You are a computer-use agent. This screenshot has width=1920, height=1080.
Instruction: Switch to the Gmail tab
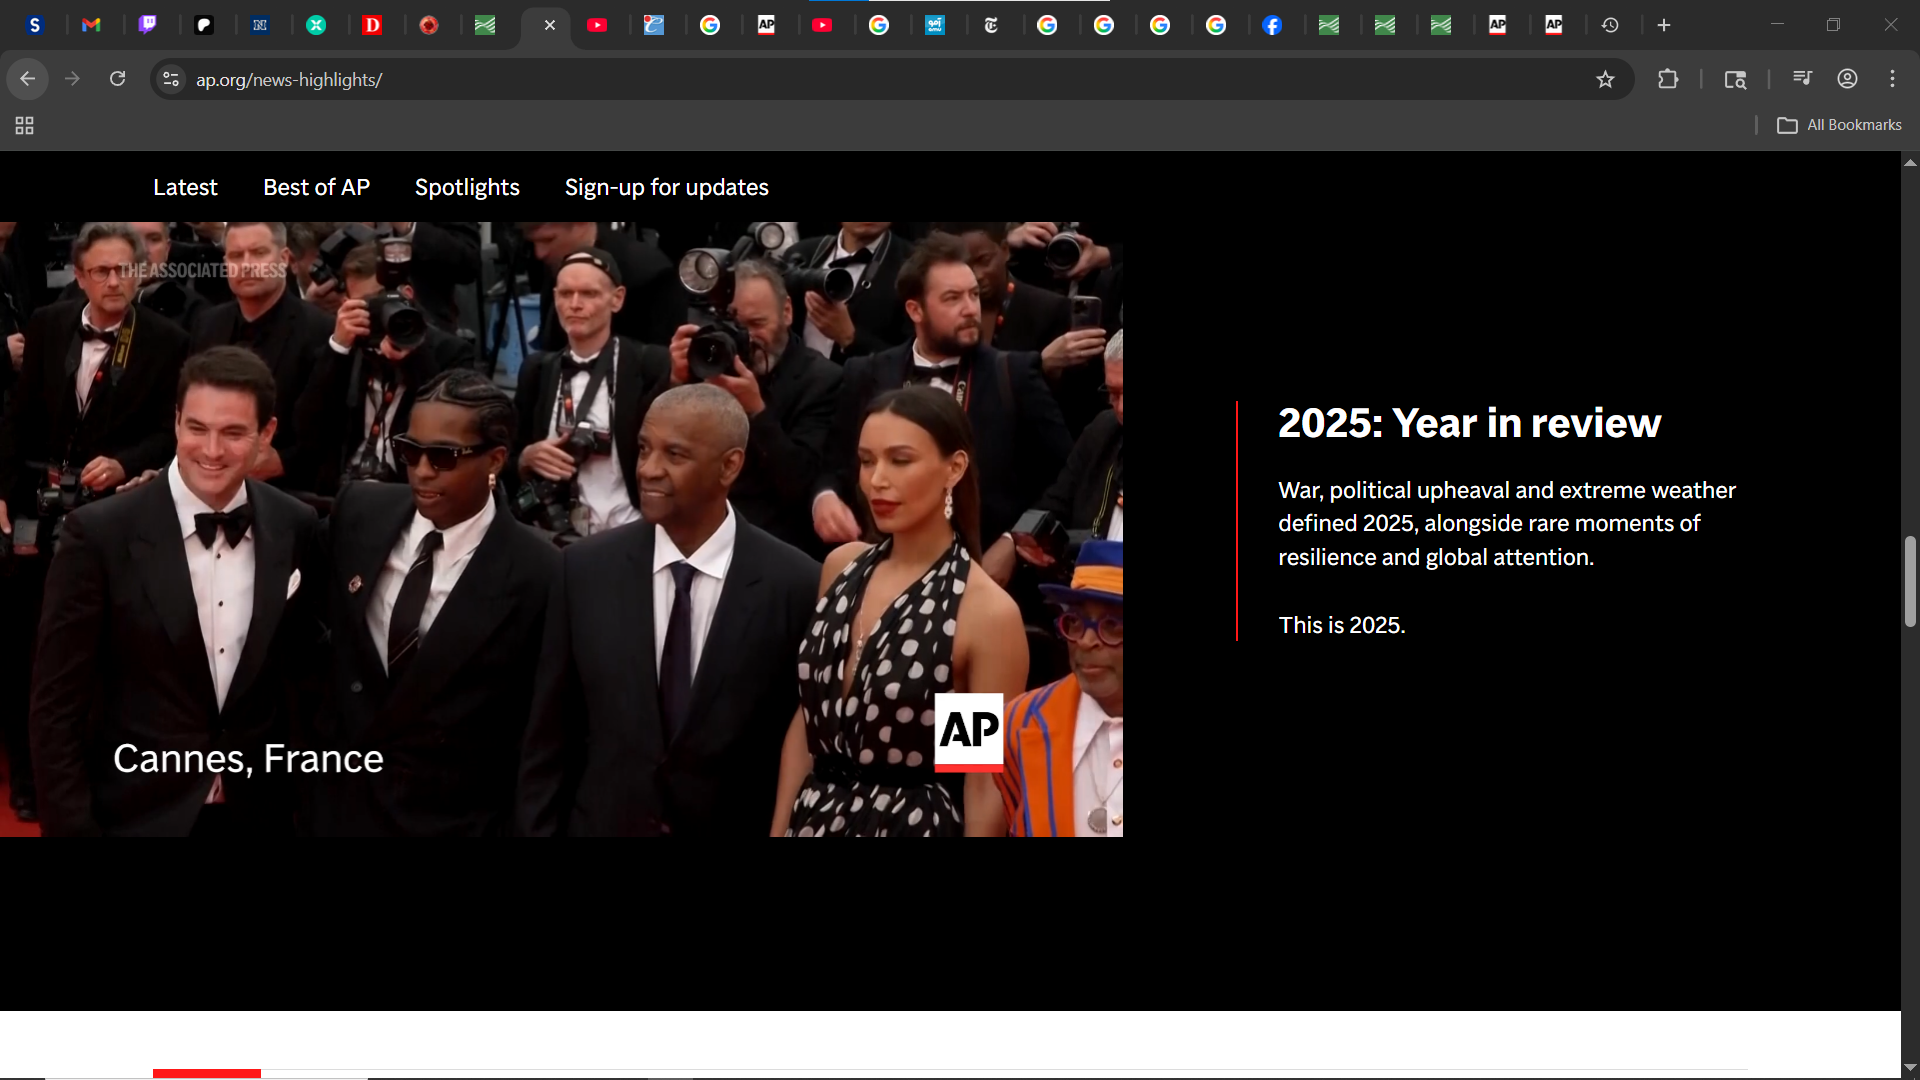[91, 25]
